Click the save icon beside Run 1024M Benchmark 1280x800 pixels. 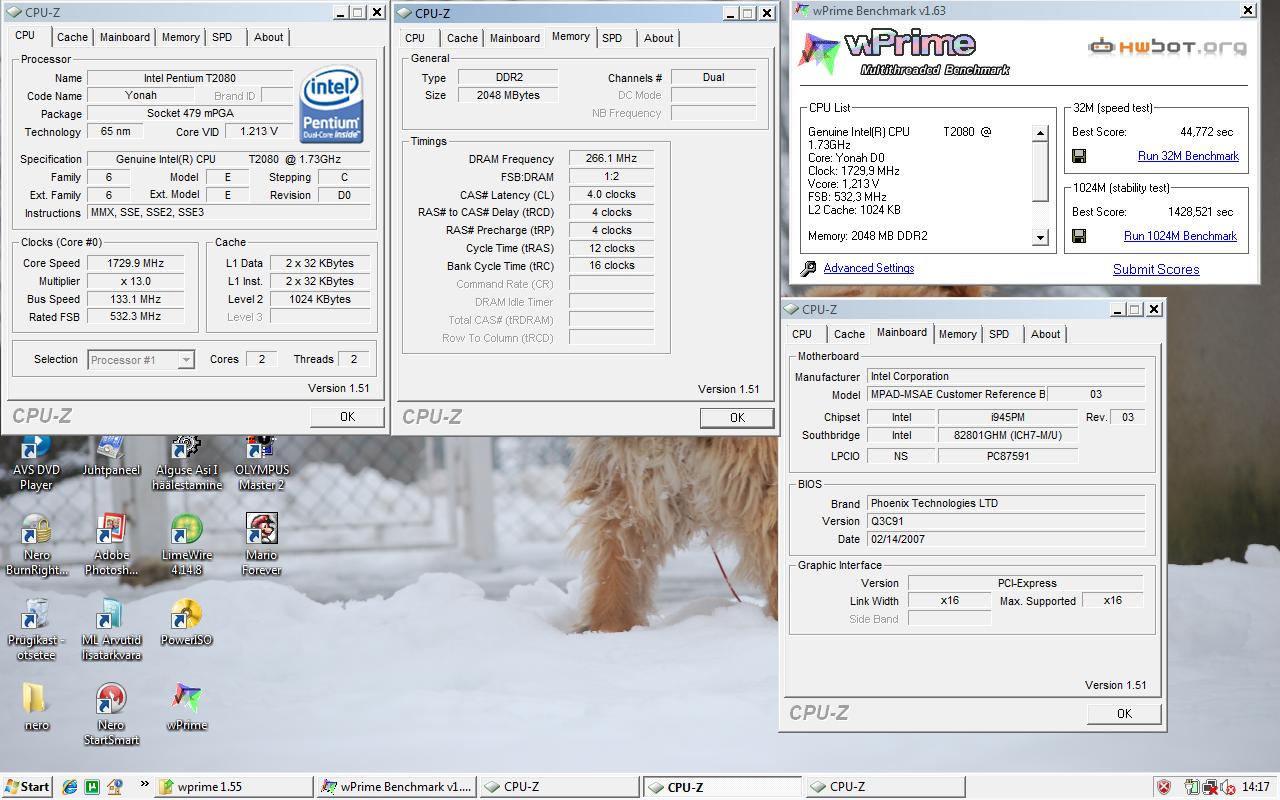pyautogui.click(x=1079, y=236)
